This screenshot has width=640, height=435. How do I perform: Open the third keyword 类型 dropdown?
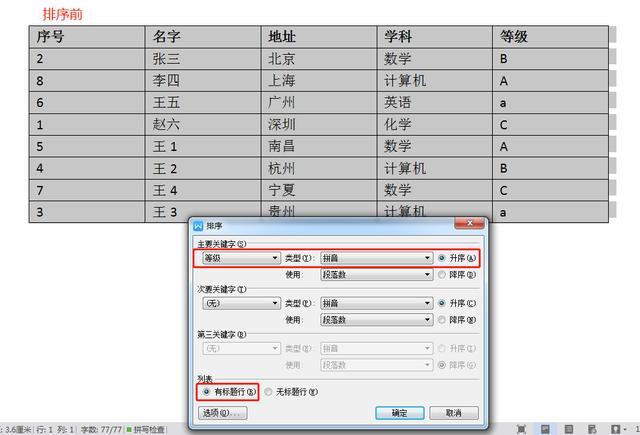[x=376, y=348]
